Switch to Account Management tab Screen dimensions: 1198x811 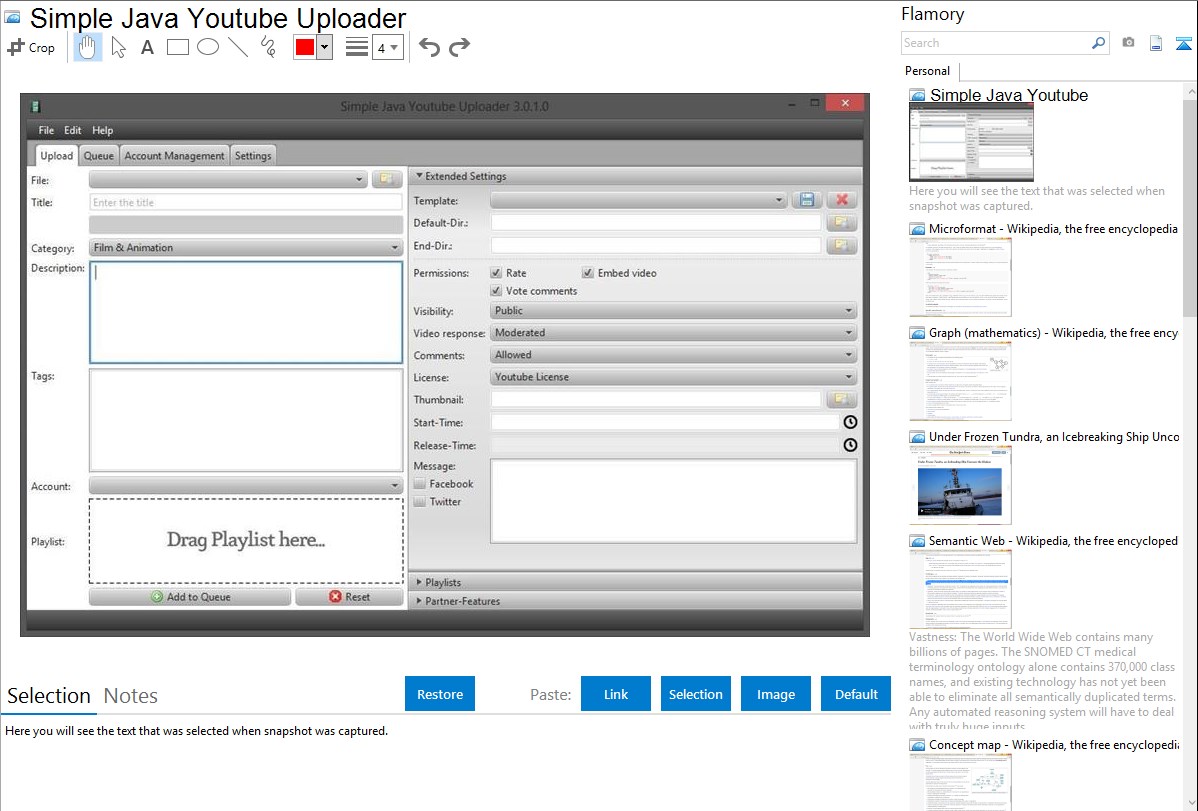(174, 156)
